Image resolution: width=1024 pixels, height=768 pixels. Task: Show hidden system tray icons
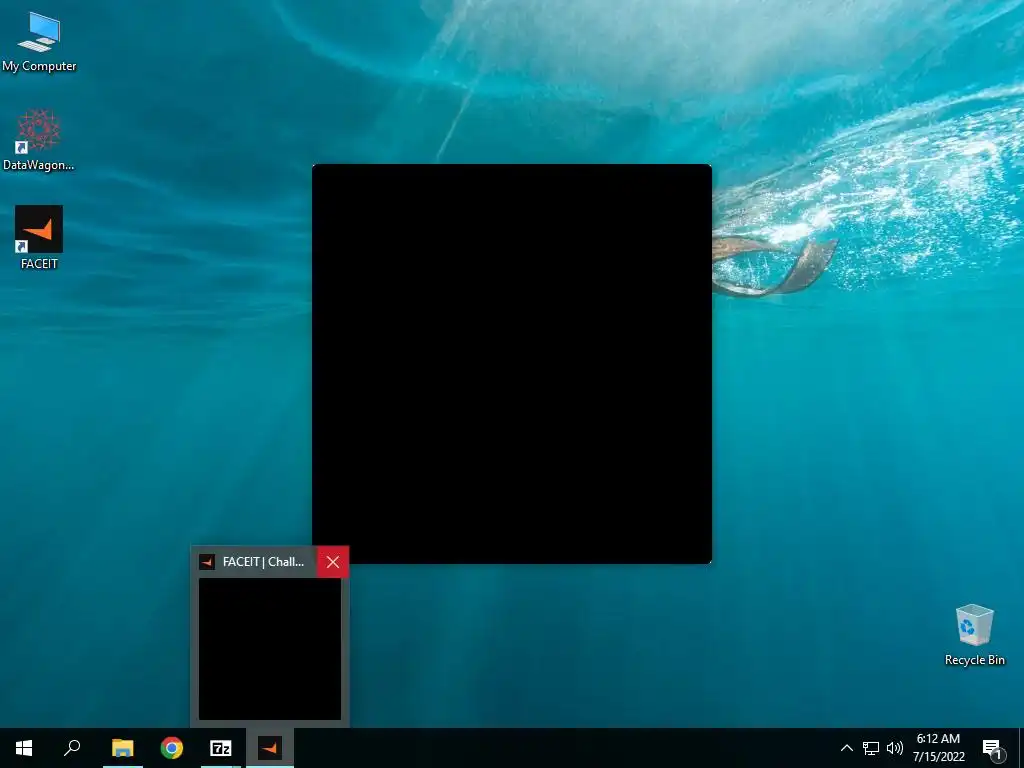(x=846, y=748)
